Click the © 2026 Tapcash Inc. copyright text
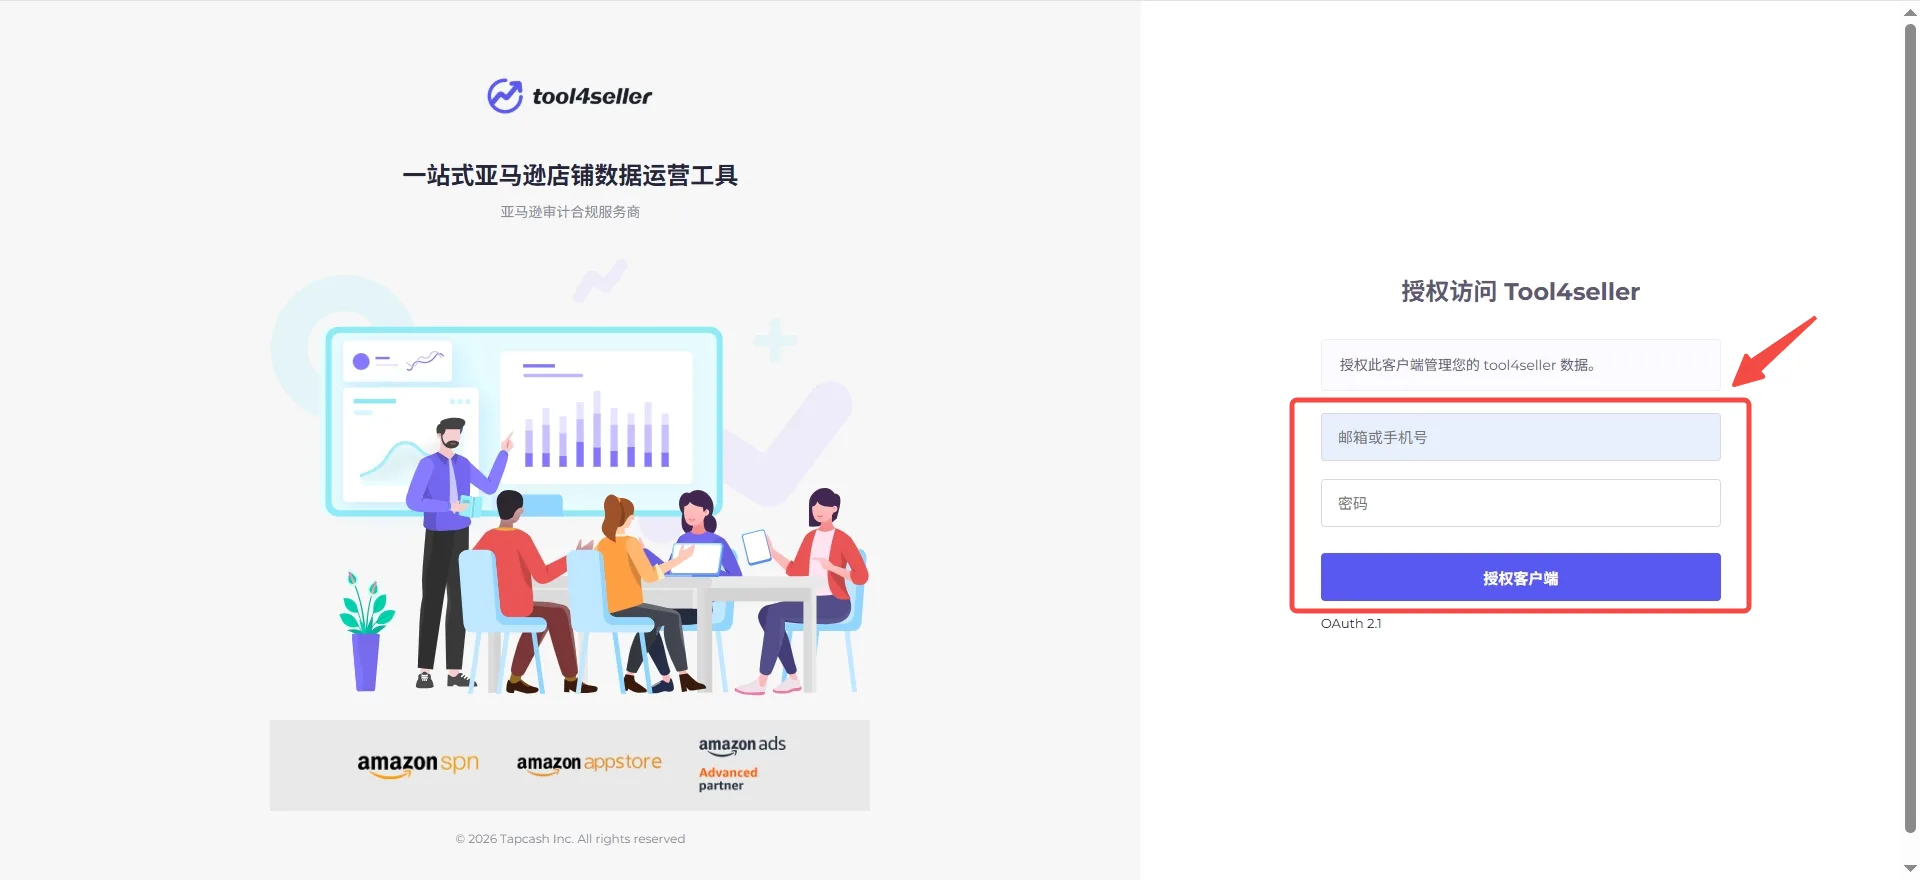The width and height of the screenshot is (1920, 880). [x=570, y=839]
